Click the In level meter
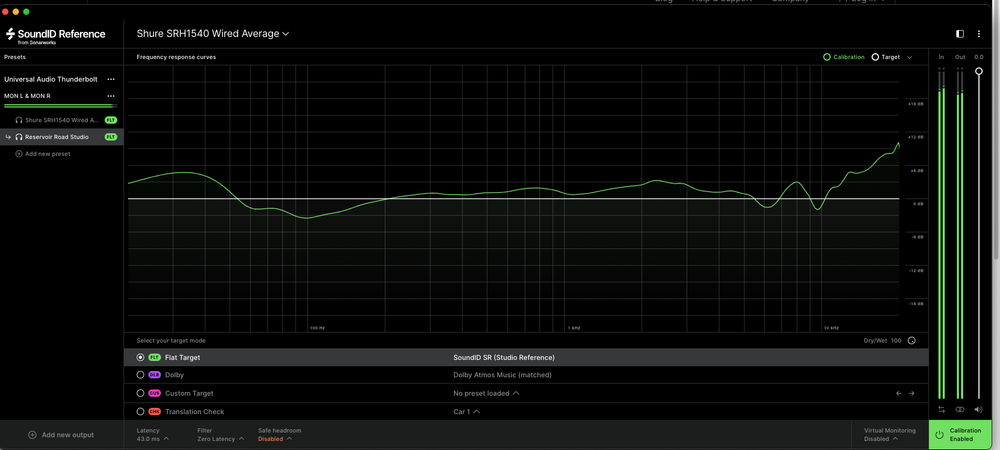 click(x=941, y=234)
